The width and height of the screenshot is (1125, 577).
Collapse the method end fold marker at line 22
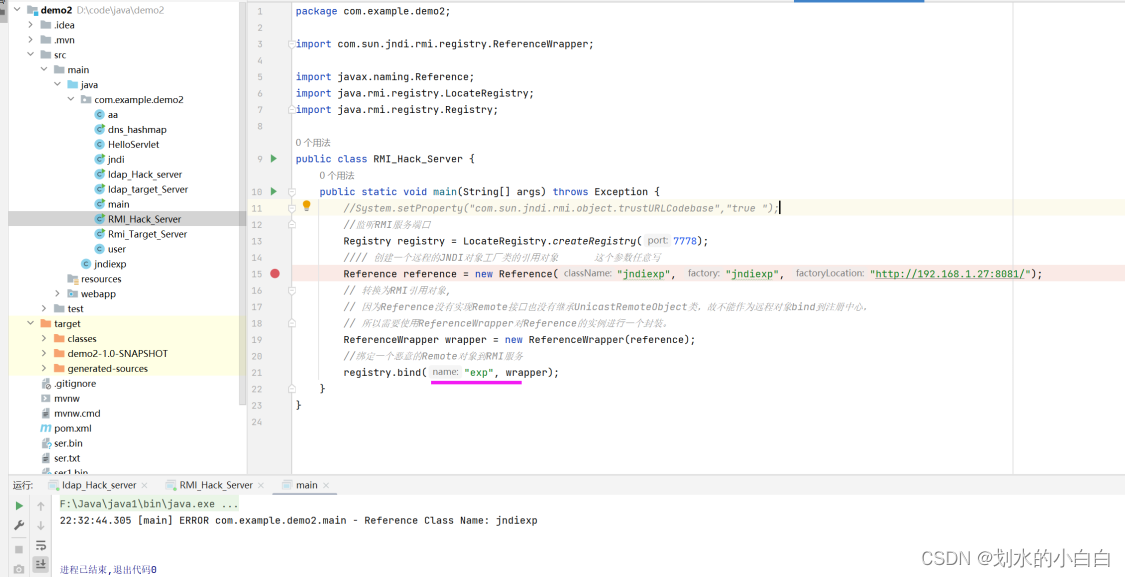(292, 389)
